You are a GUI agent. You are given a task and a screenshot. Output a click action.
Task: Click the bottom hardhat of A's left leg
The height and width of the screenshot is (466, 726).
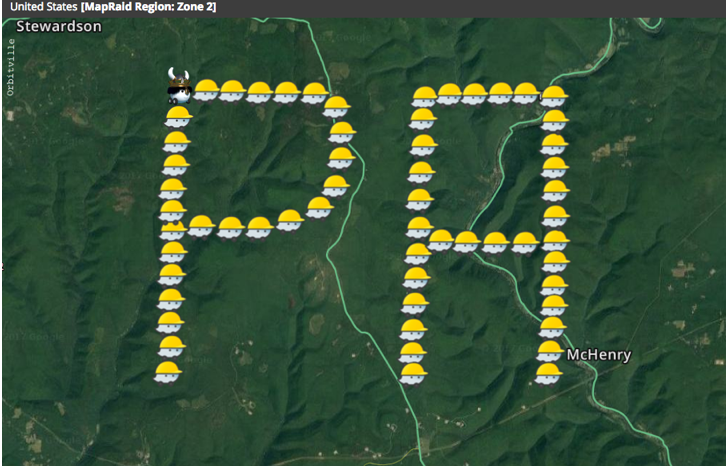point(412,374)
